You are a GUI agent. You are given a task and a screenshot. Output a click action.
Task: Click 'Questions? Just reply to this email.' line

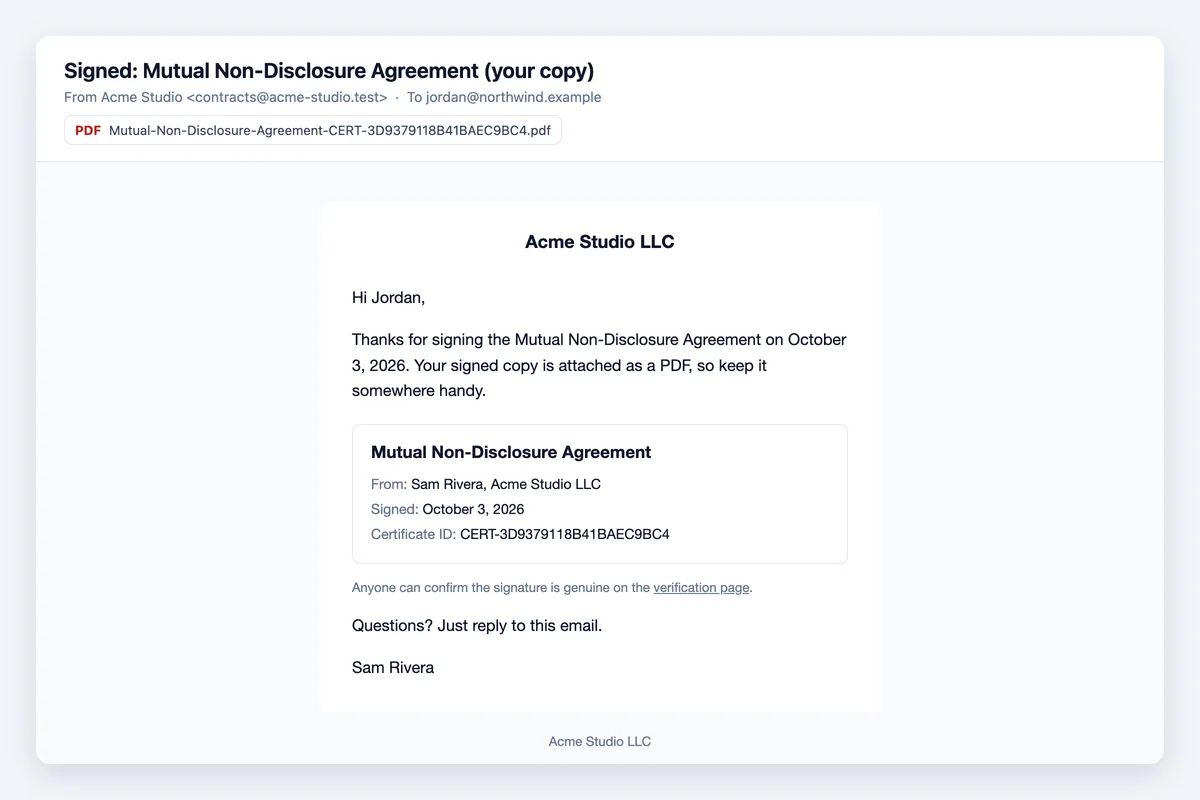pos(477,626)
